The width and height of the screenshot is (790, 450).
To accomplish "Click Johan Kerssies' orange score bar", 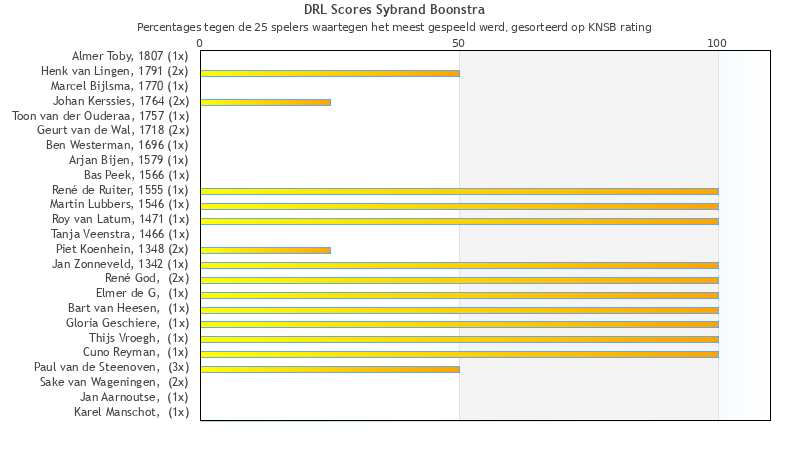I will [265, 102].
